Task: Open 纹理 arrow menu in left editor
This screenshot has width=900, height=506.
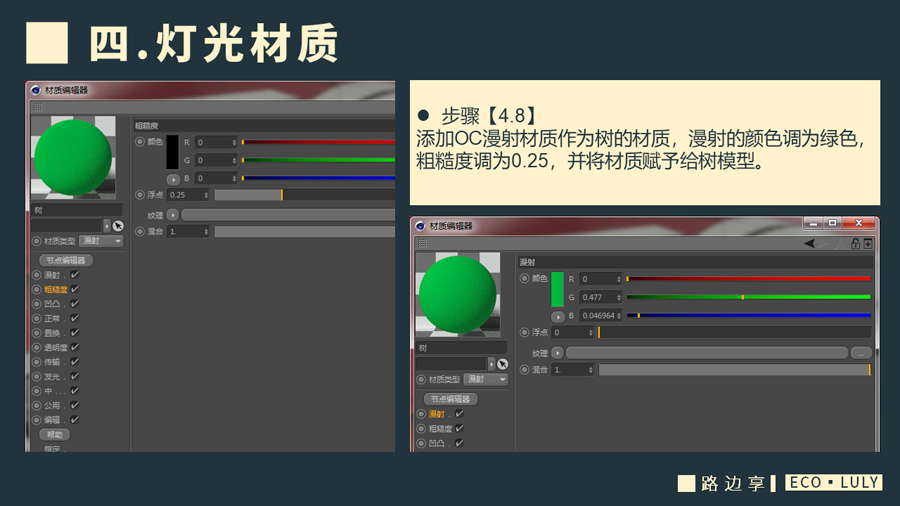Action: (173, 215)
